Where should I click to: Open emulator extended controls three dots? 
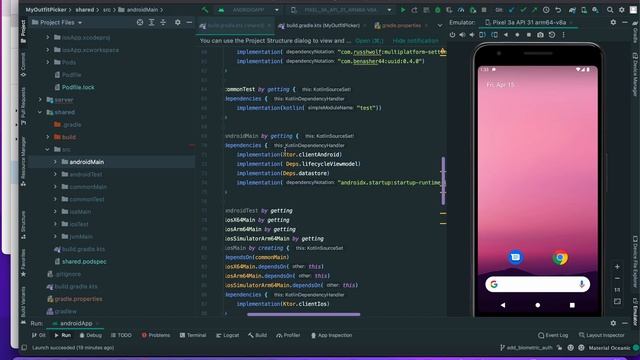pyautogui.click(x=564, y=35)
